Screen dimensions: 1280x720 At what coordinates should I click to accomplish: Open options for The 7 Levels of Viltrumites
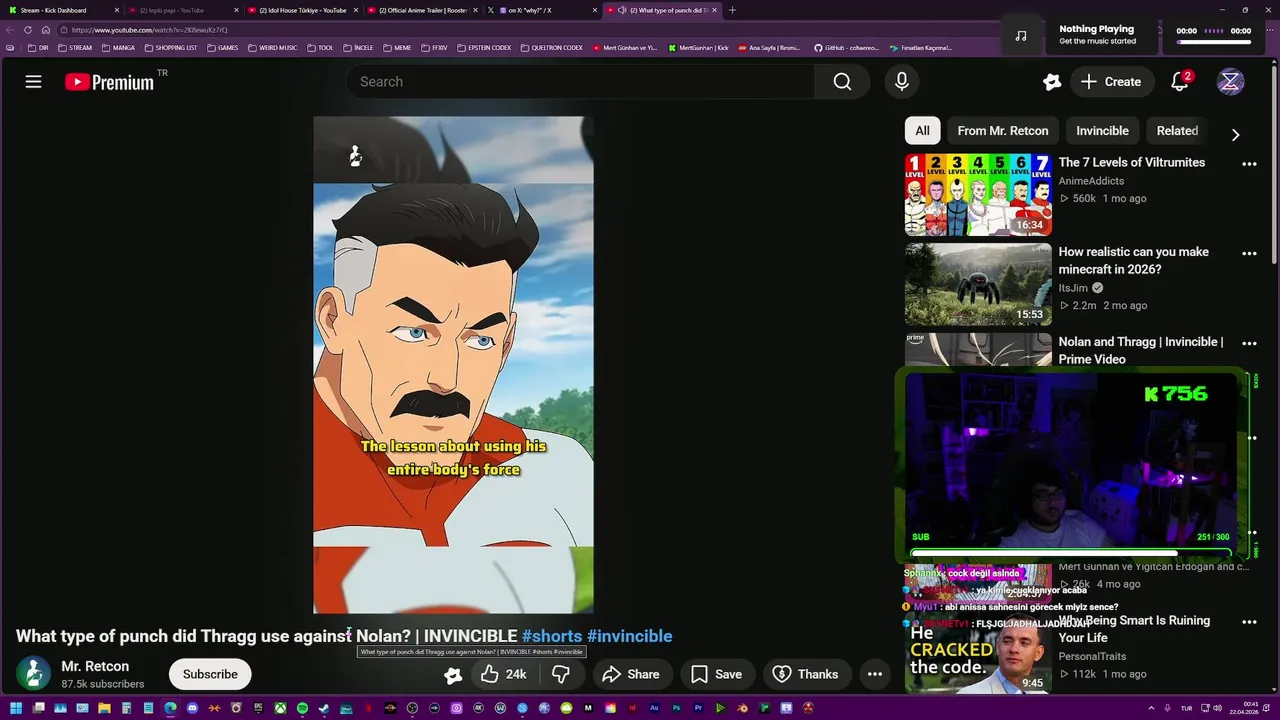click(1249, 164)
